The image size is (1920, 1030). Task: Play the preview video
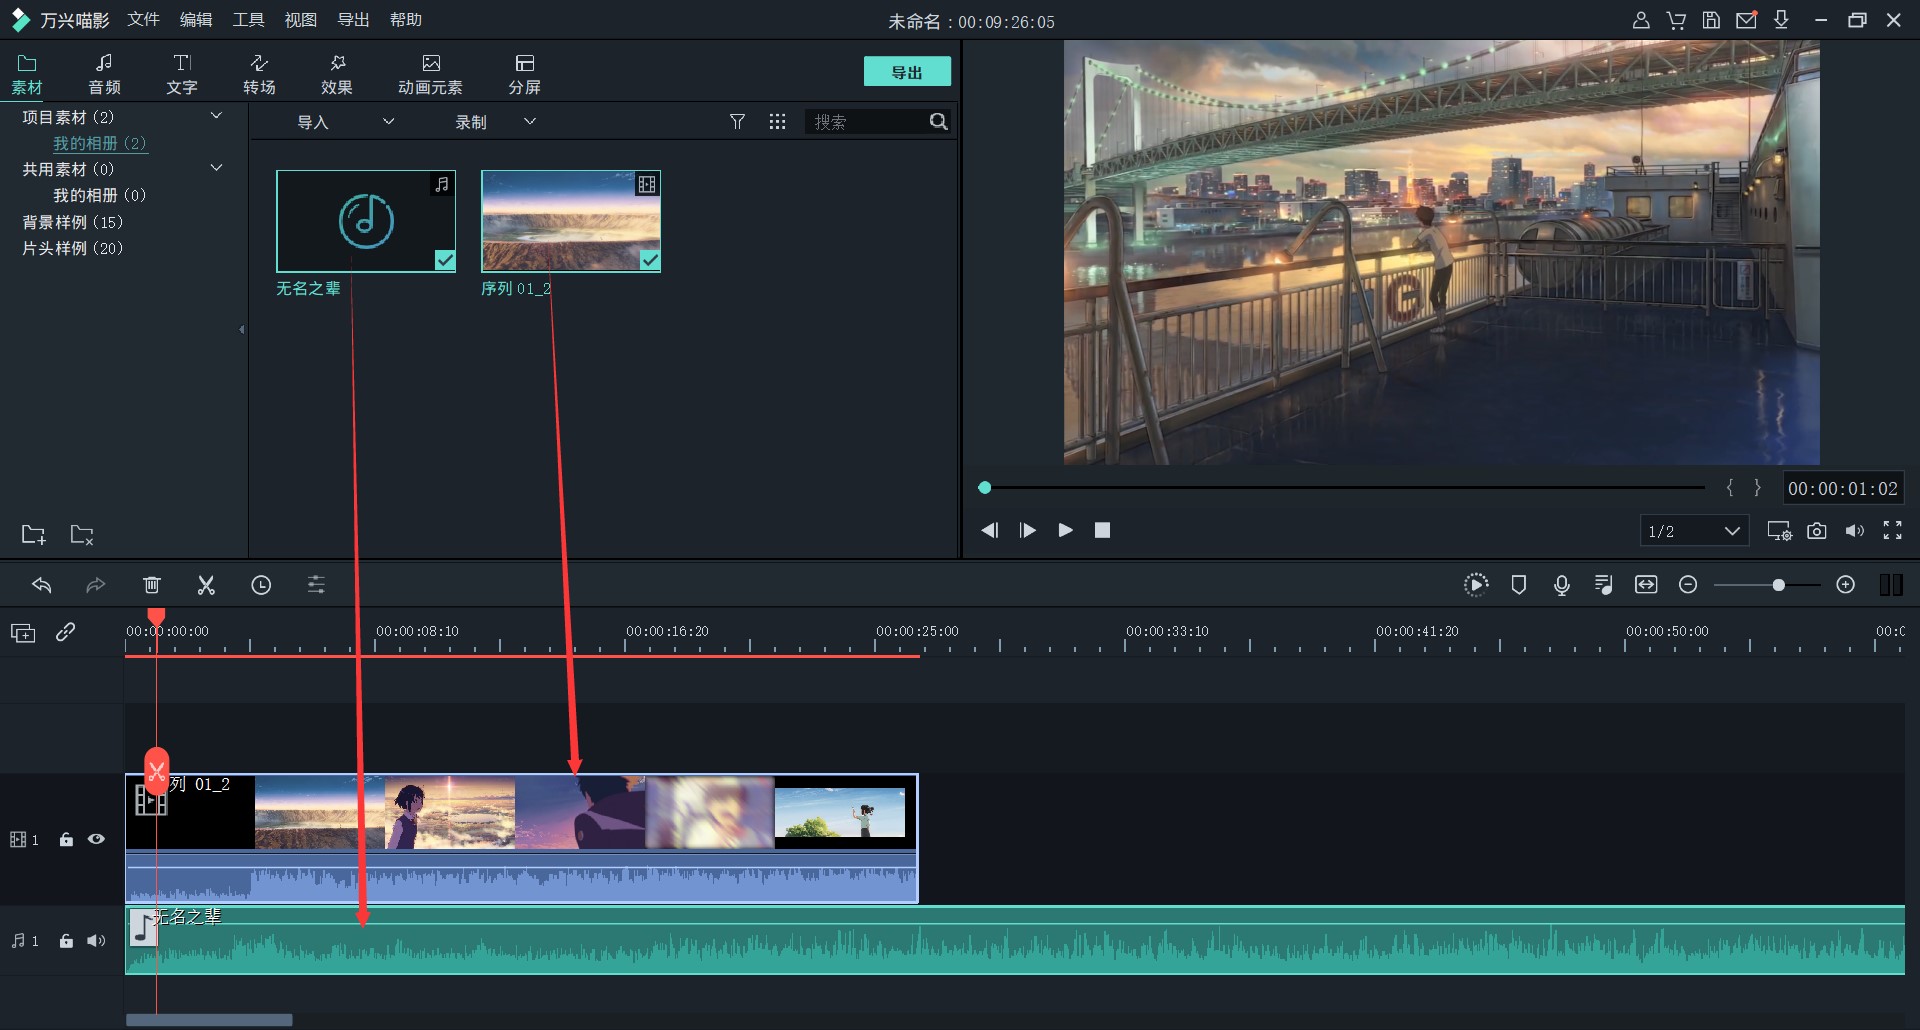(1065, 531)
